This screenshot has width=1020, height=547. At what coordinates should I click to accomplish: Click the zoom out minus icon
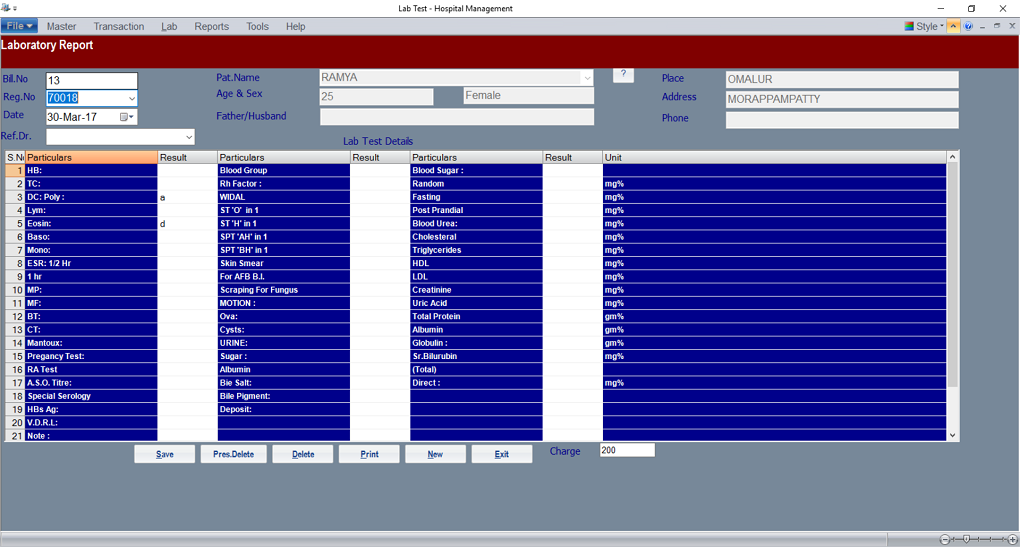(x=945, y=540)
